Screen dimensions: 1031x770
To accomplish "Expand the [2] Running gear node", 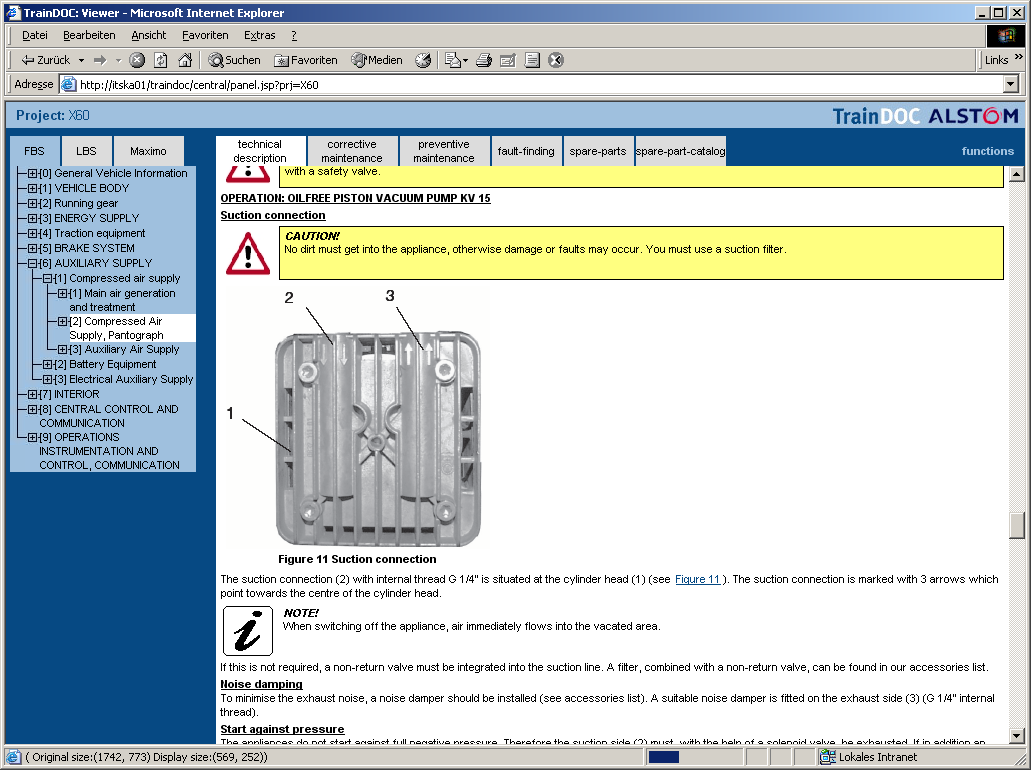I will coord(32,203).
